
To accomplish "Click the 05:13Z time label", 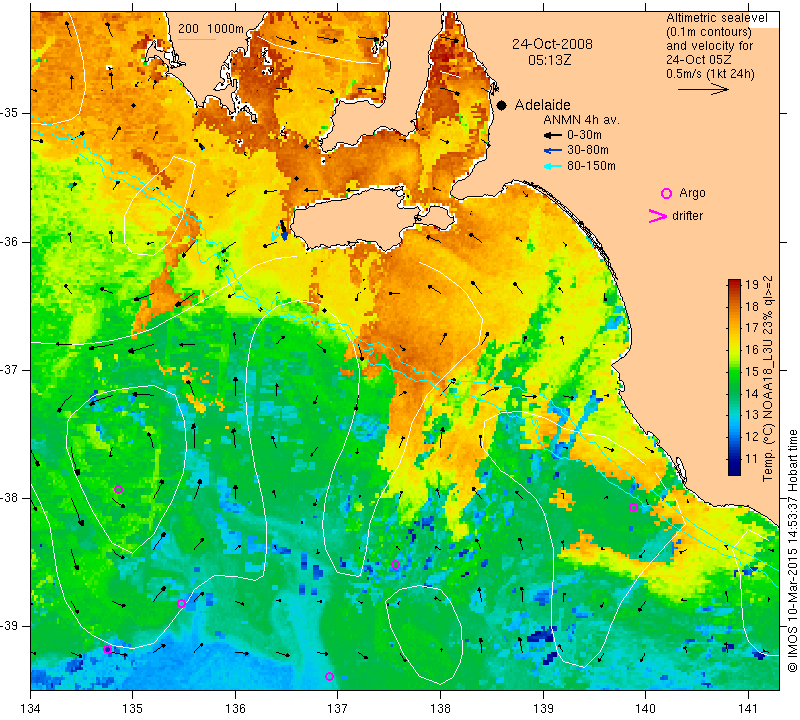I will point(549,60).
